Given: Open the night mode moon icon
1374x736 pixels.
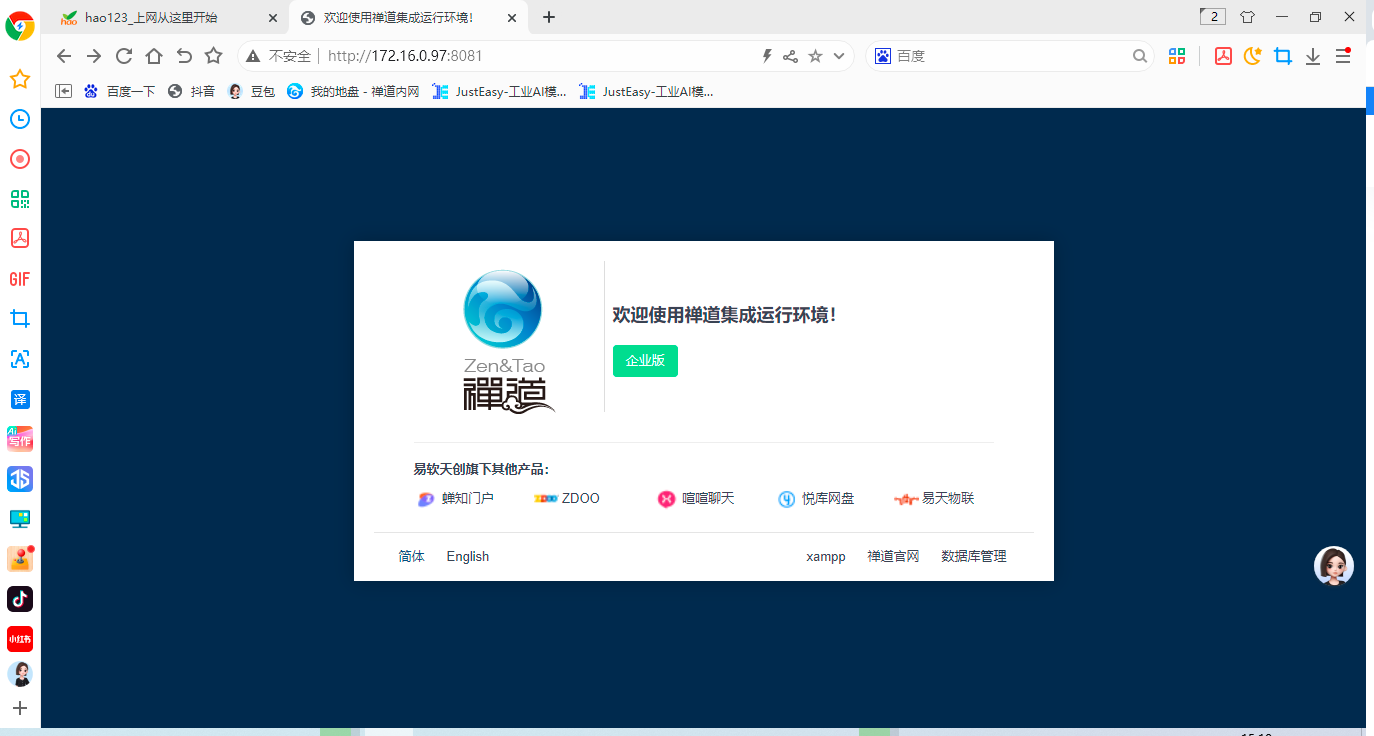Looking at the screenshot, I should point(1252,56).
